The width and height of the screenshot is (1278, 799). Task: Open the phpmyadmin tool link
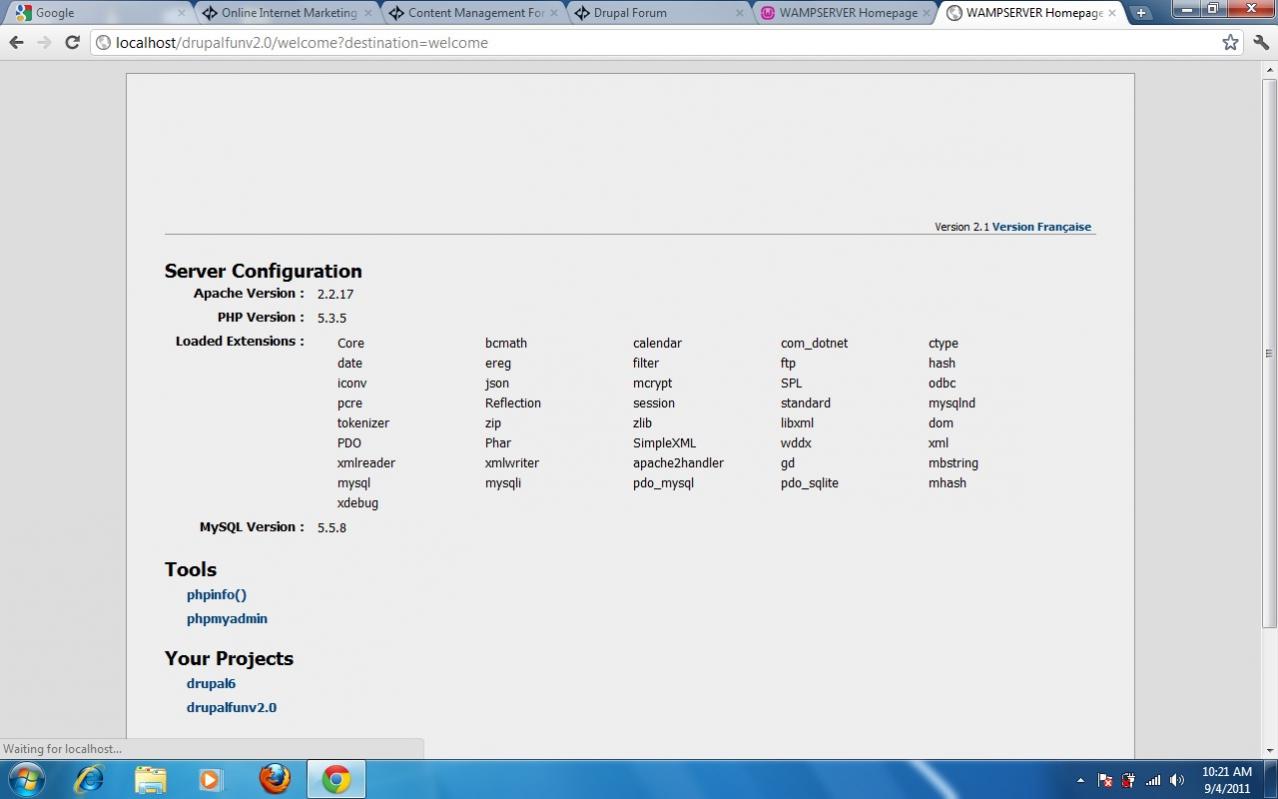227,618
